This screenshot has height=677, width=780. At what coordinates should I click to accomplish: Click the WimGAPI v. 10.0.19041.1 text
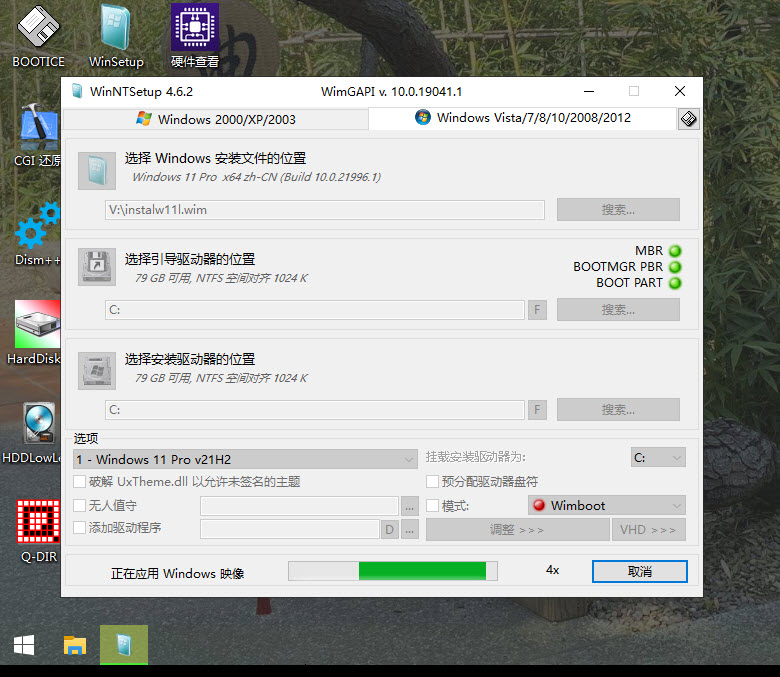[391, 92]
